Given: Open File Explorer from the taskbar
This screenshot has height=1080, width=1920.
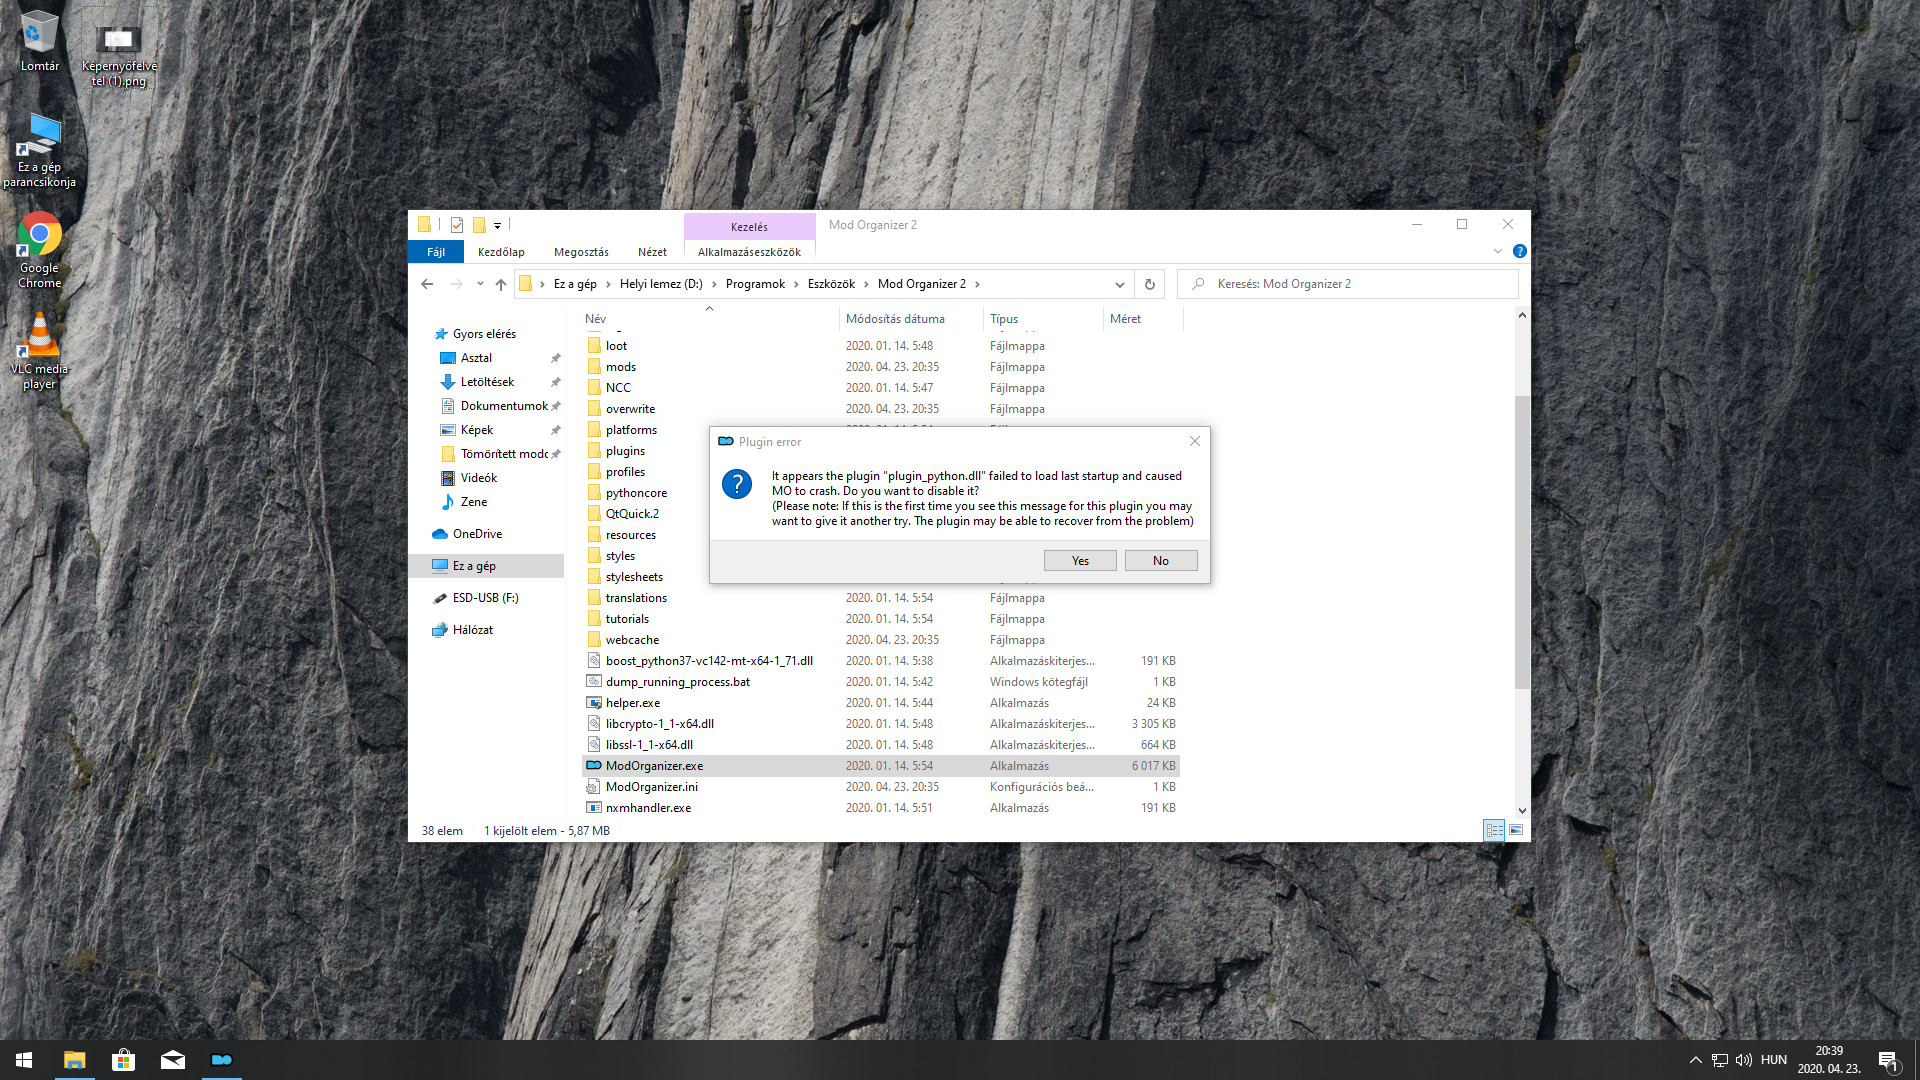Looking at the screenshot, I should tap(74, 1060).
